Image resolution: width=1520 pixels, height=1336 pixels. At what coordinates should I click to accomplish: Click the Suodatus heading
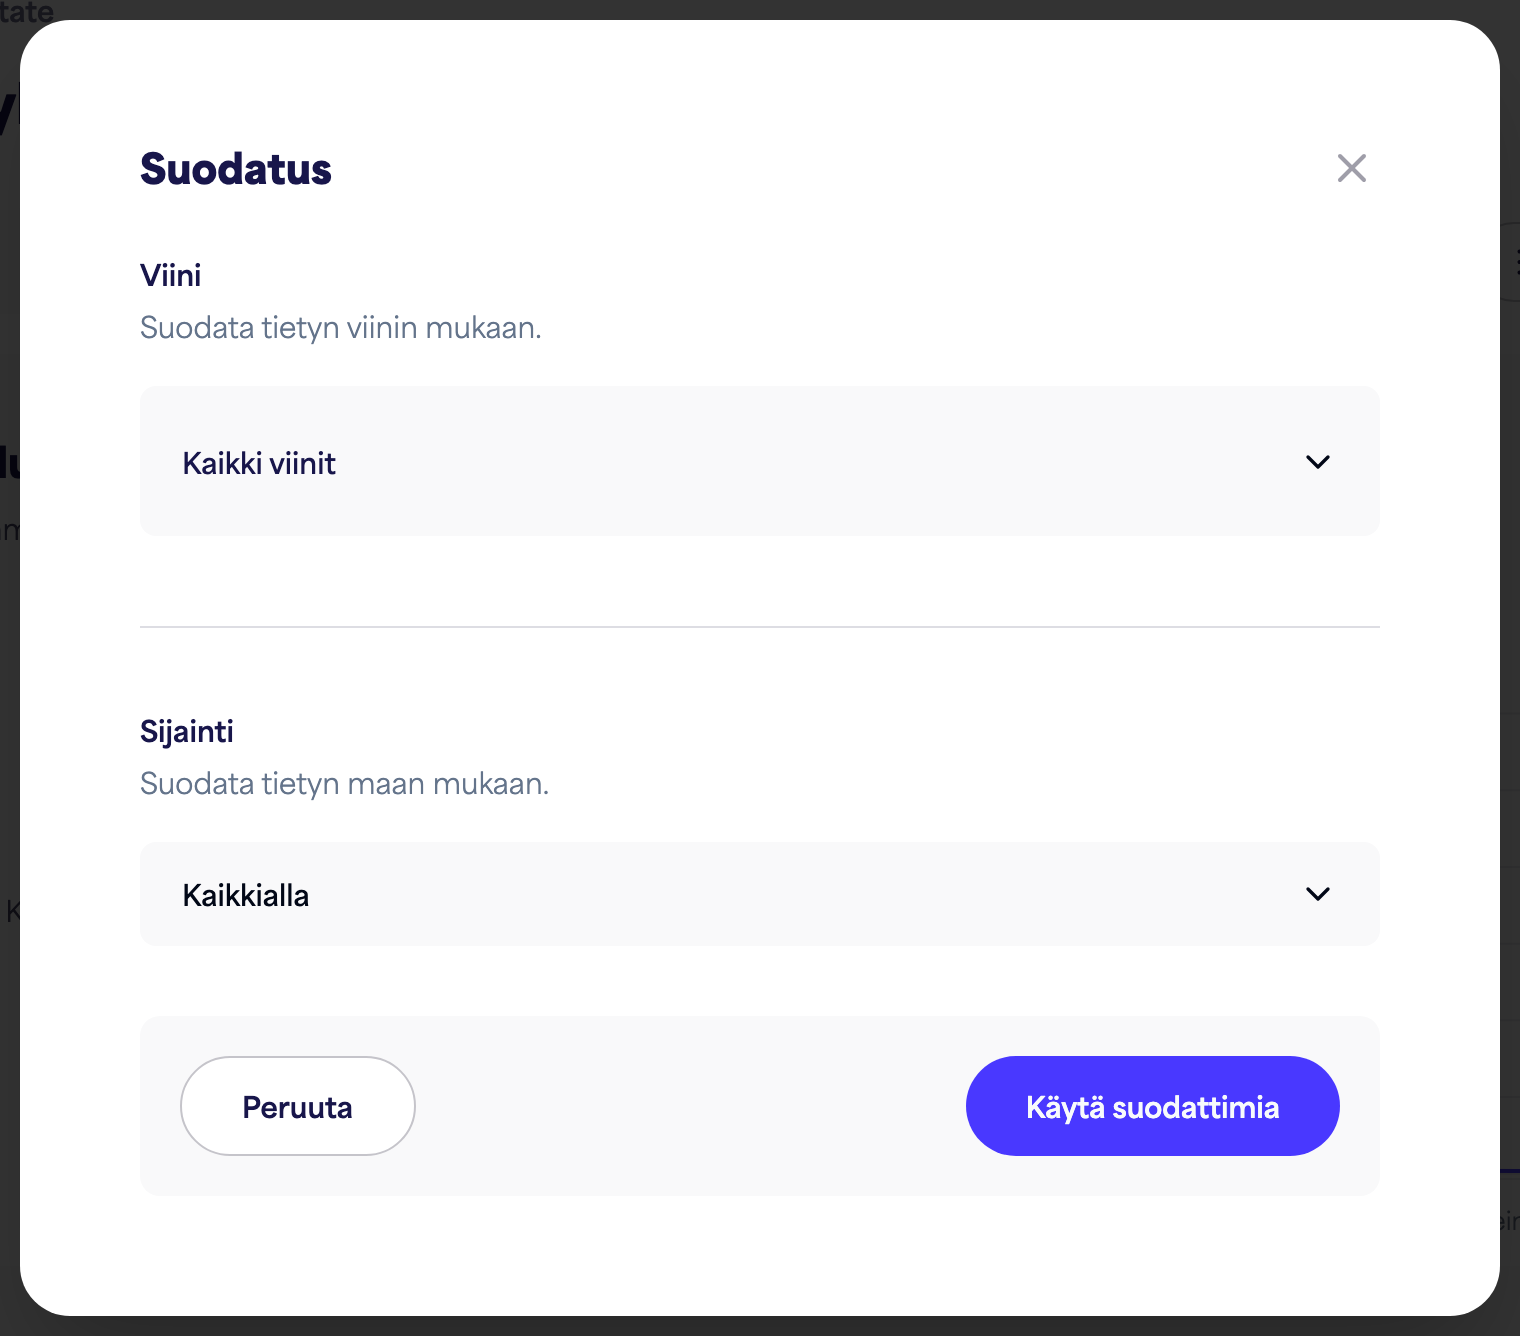coord(236,169)
